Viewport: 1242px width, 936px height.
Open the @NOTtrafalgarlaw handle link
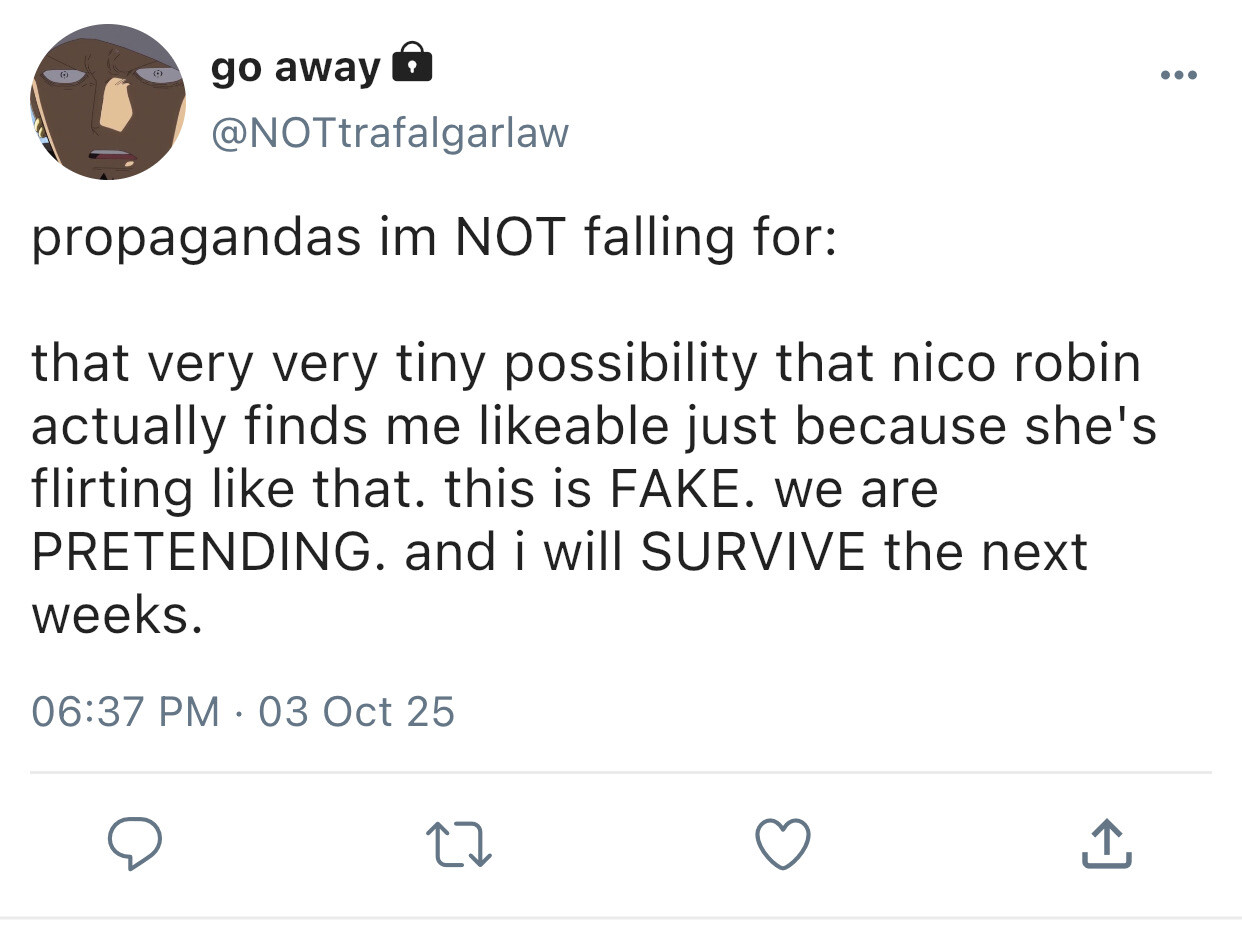pos(390,132)
